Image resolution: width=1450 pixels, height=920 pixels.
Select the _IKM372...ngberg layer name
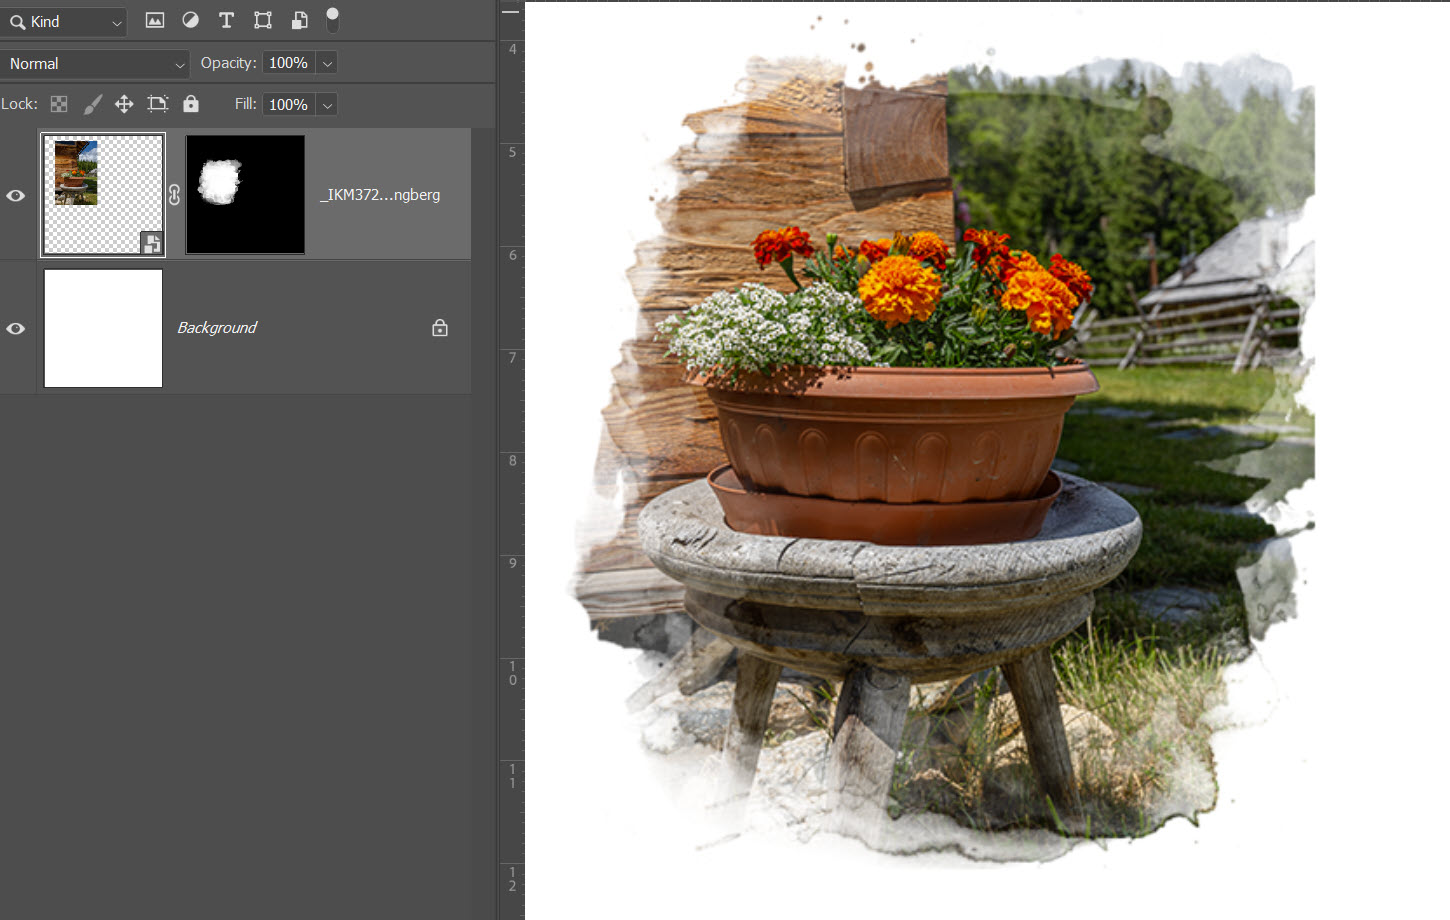[380, 195]
